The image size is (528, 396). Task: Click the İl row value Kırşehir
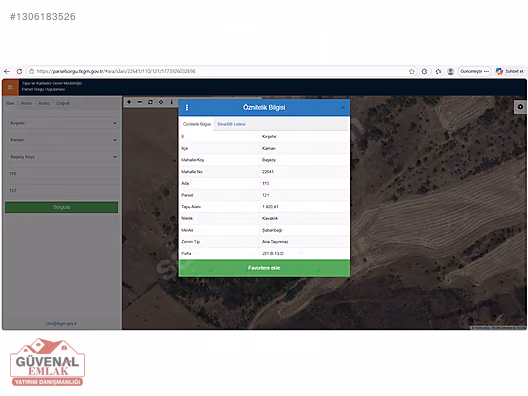269,137
